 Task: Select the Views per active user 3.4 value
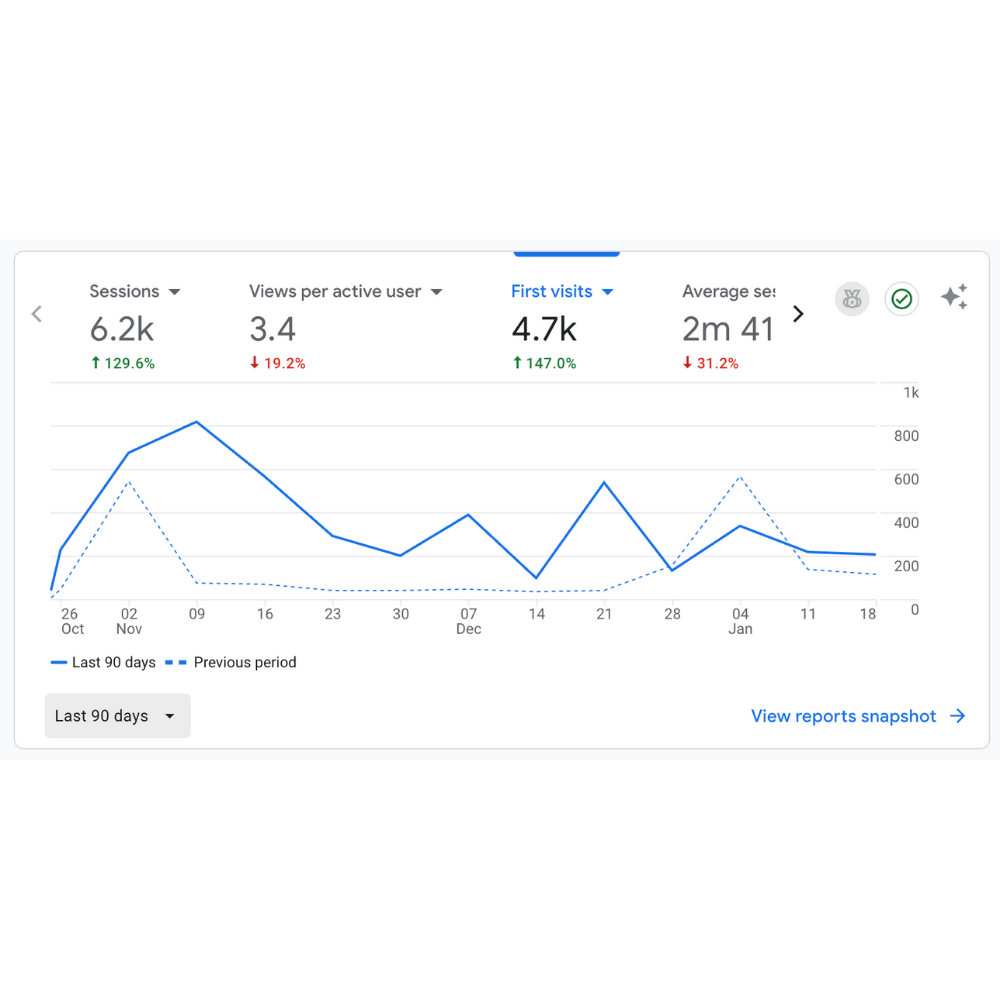click(272, 329)
